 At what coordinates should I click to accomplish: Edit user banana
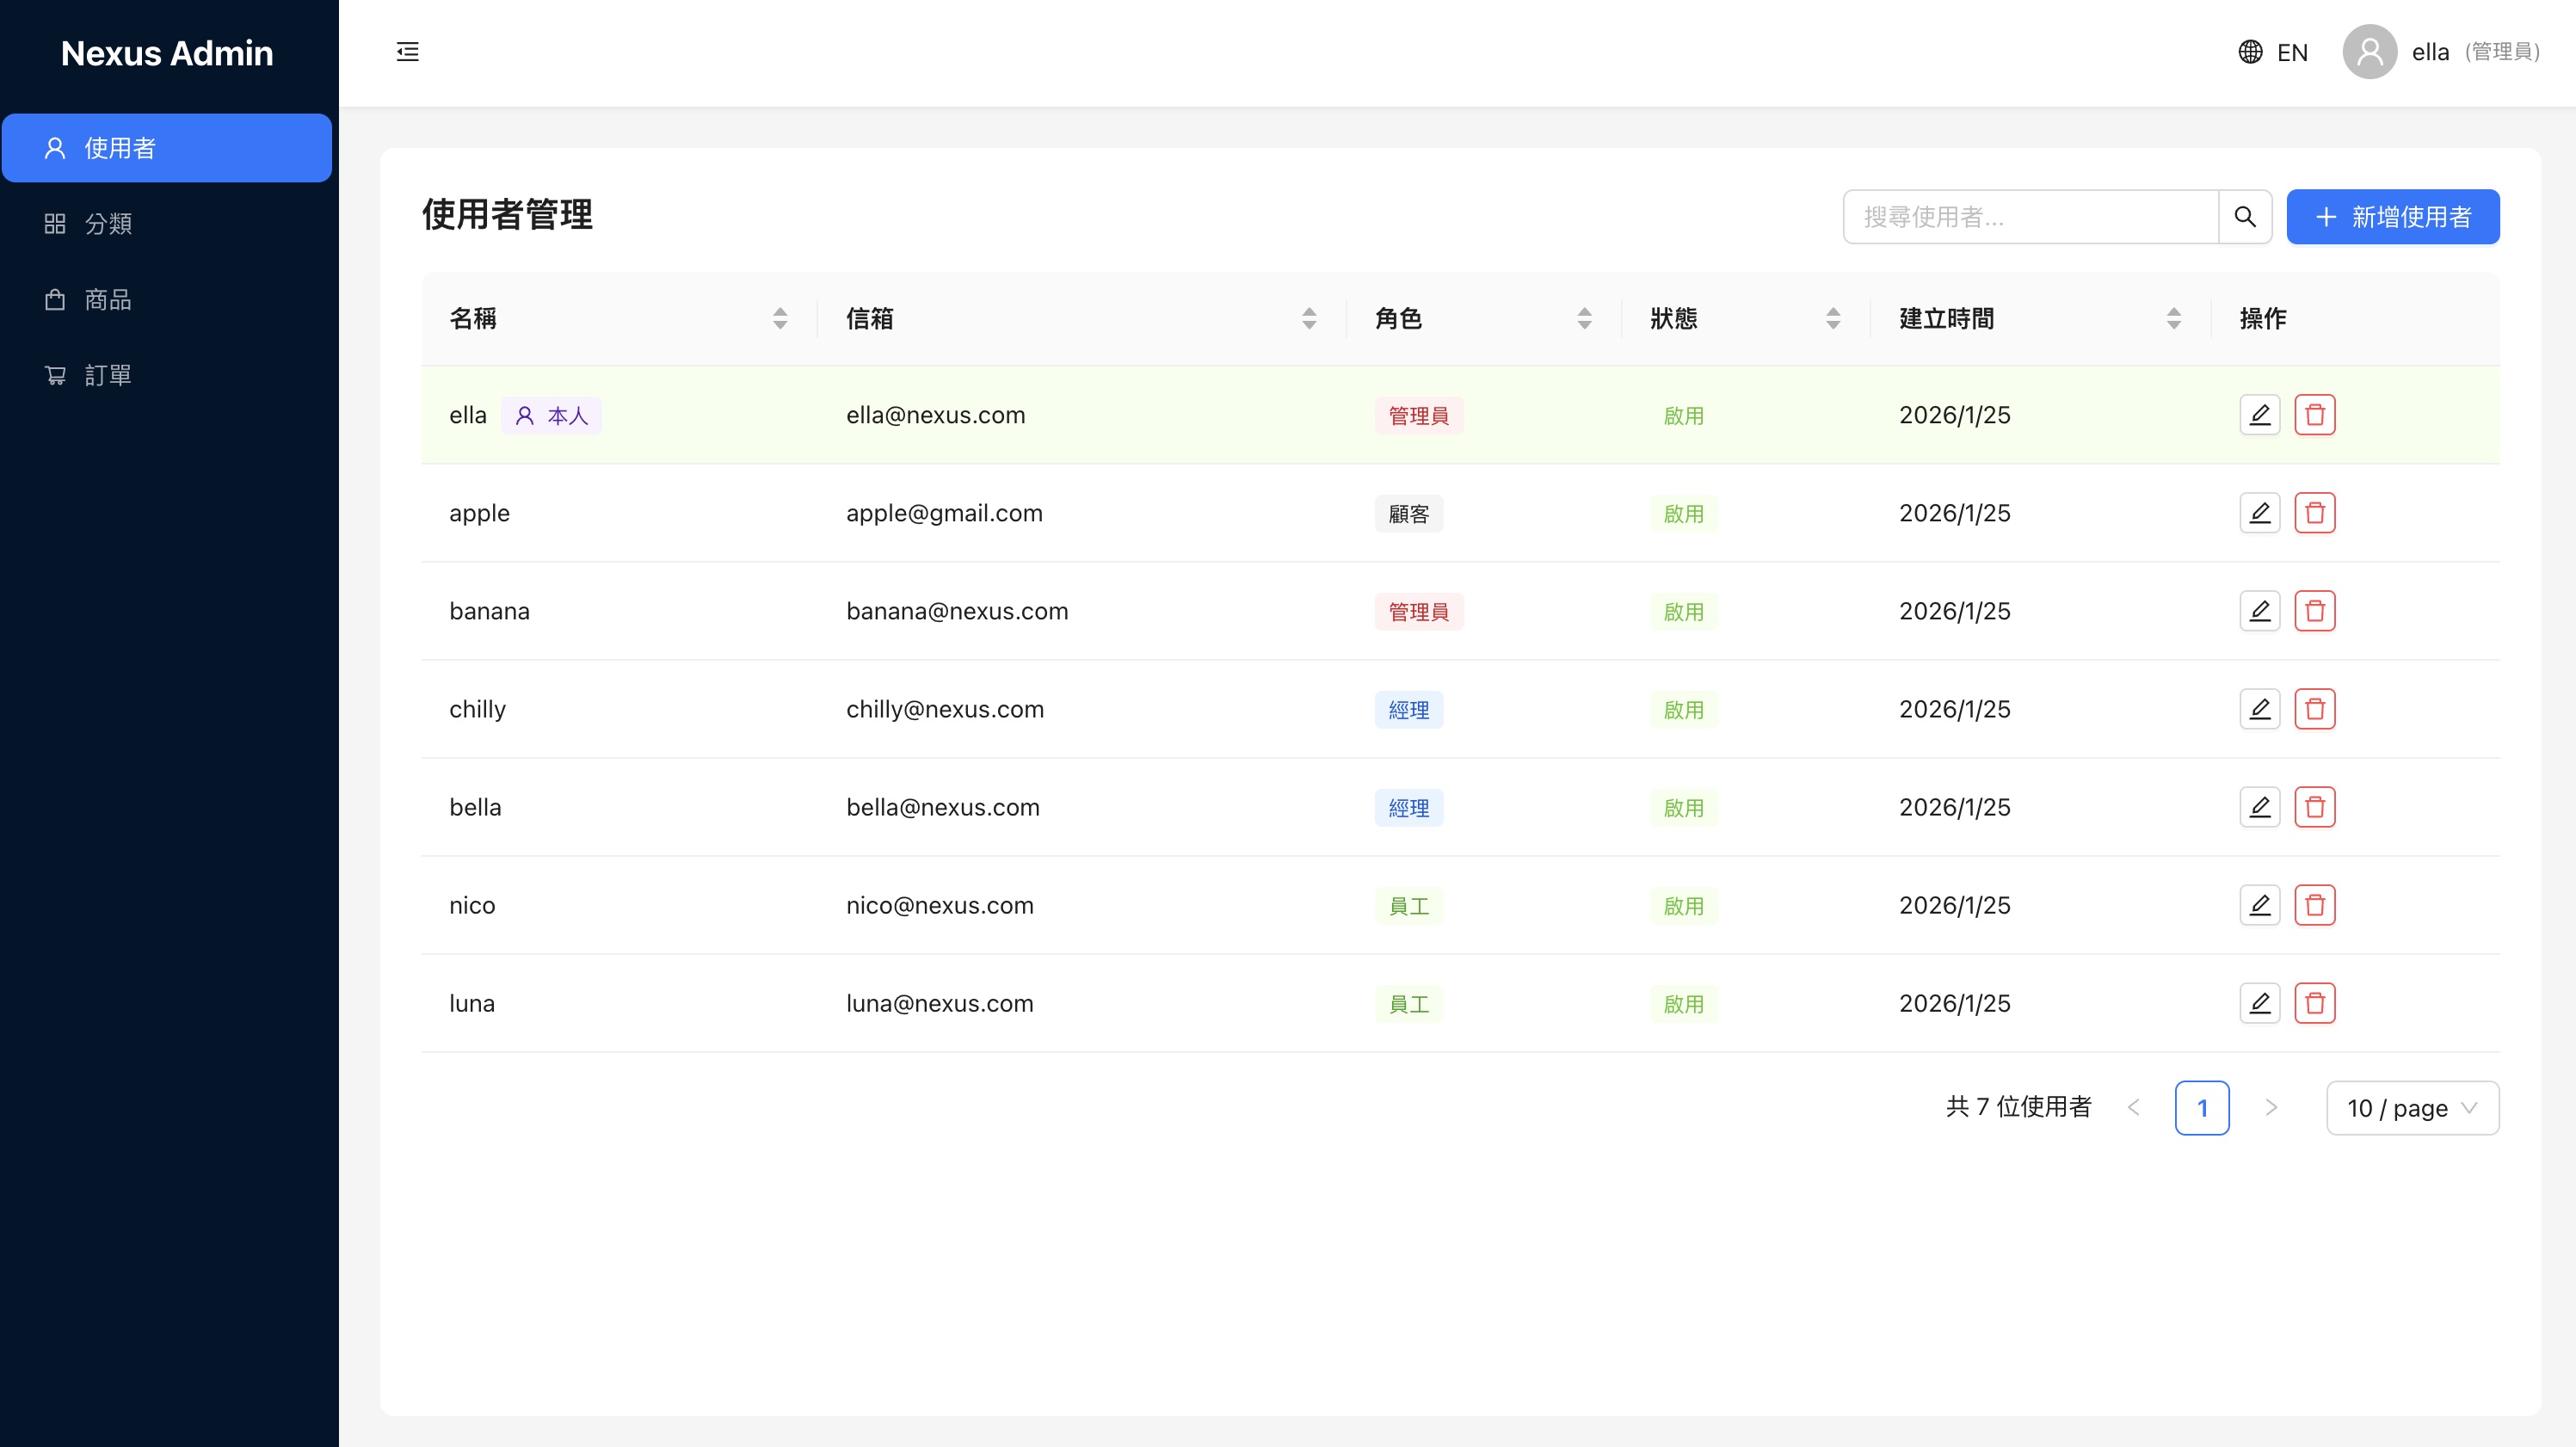click(2259, 611)
